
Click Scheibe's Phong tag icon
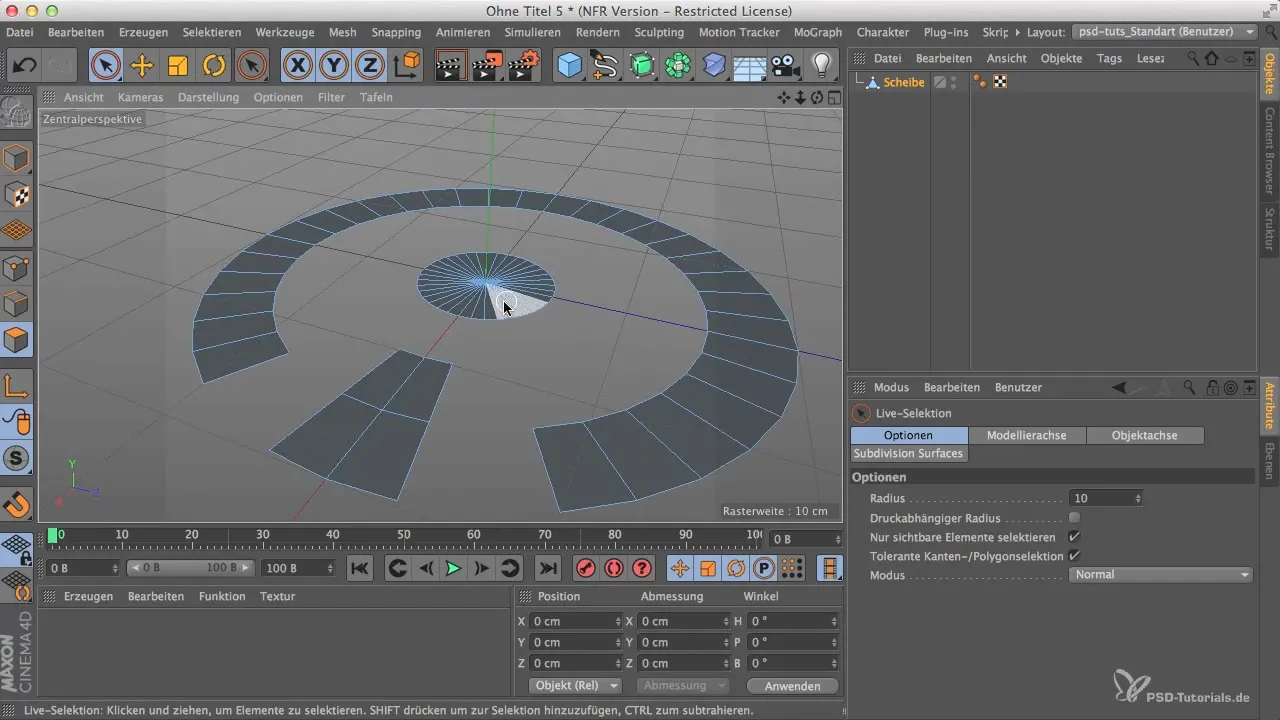[x=982, y=82]
